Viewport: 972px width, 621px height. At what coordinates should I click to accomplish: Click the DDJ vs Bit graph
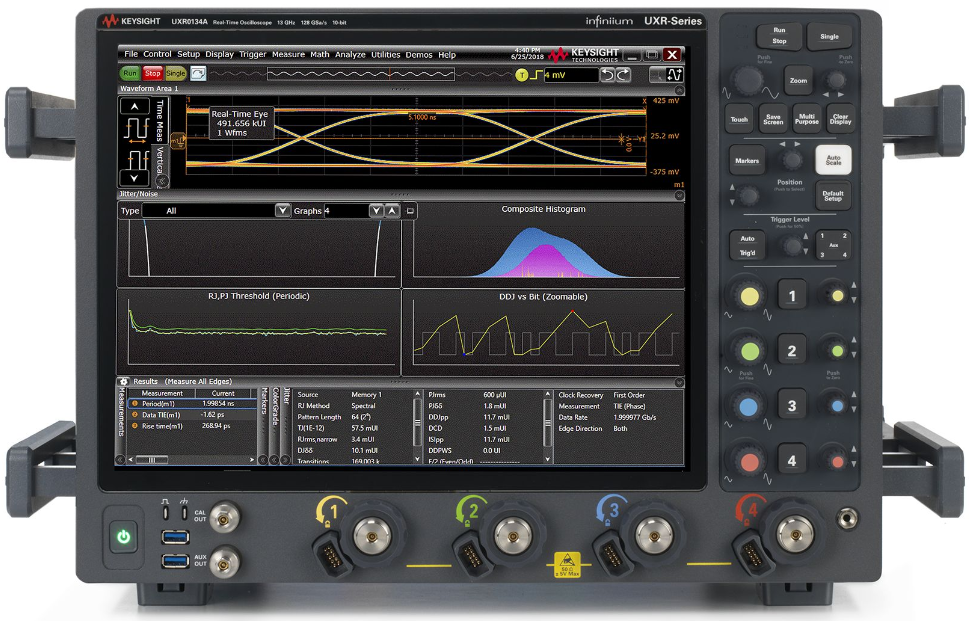click(544, 333)
